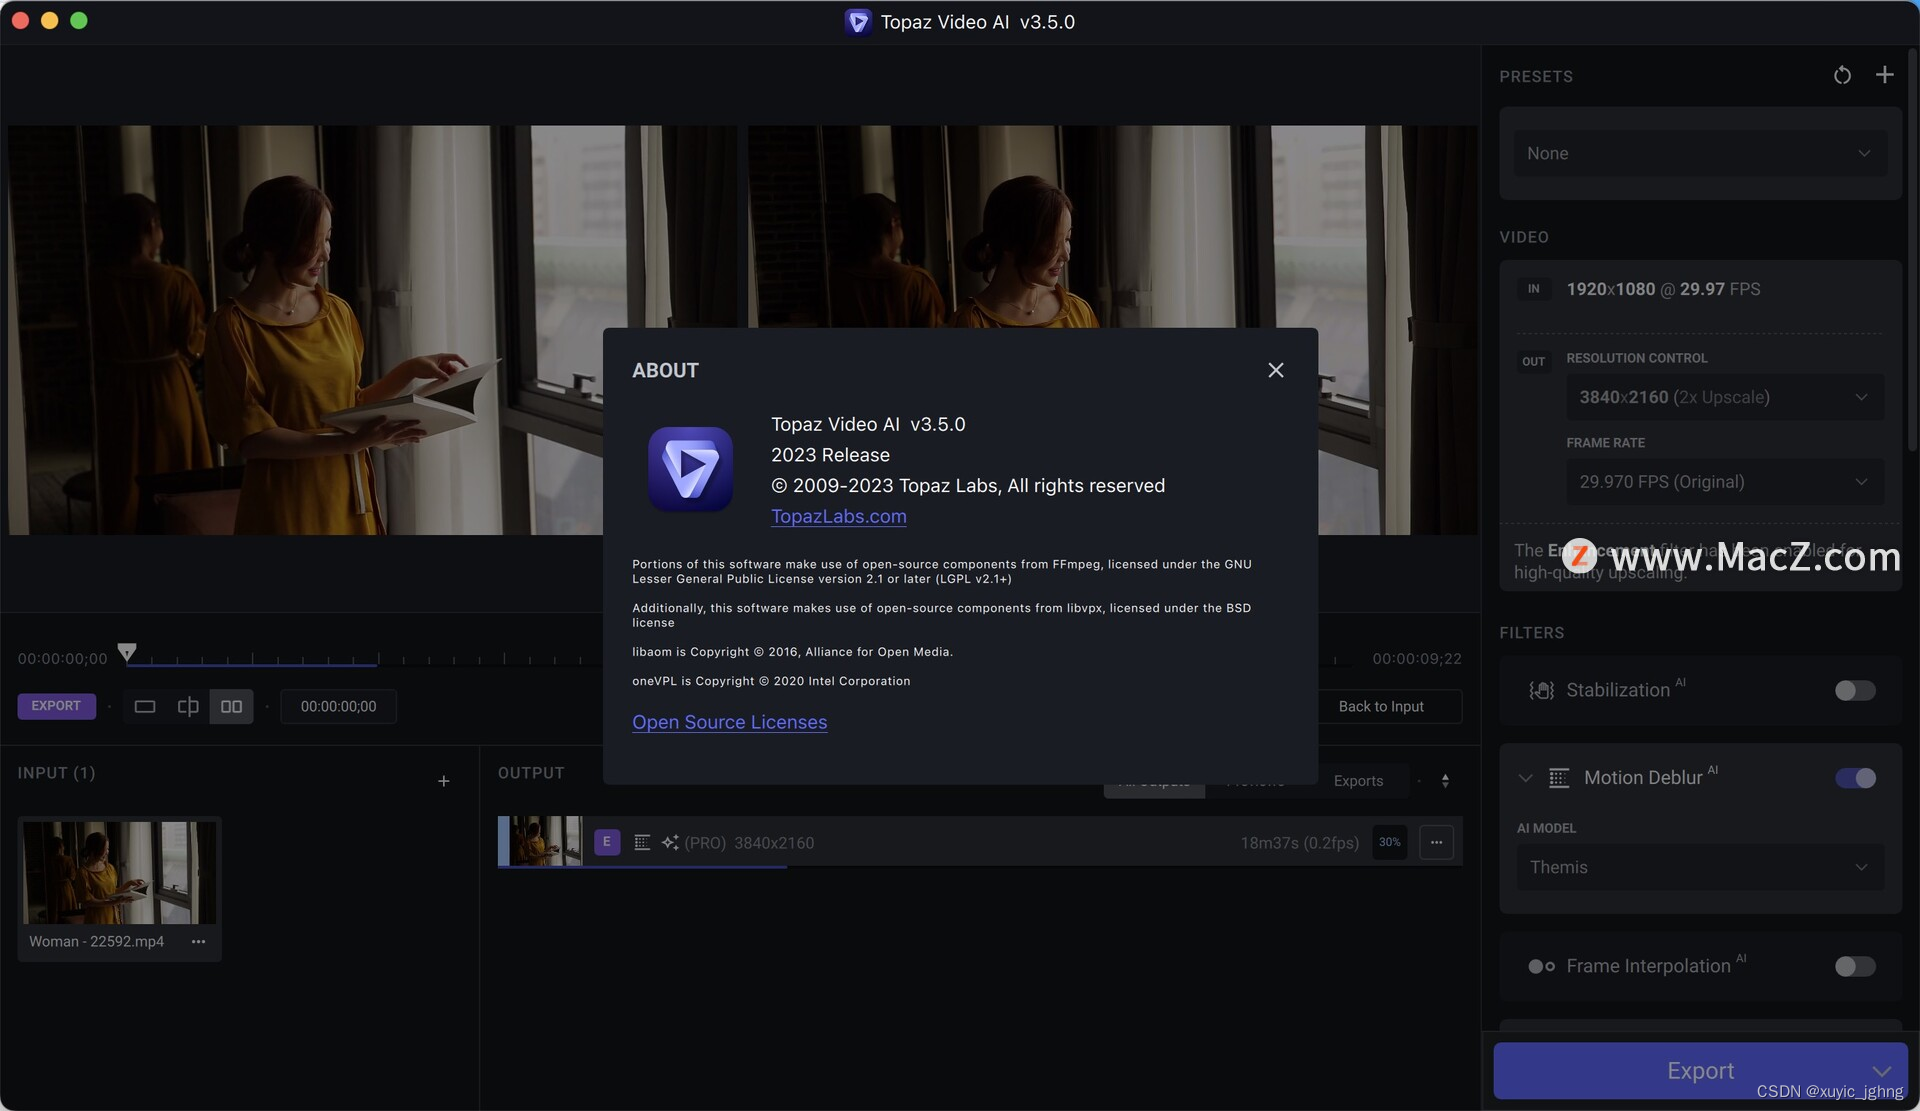Click the (PRO) 3840x2160 output label

pos(749,843)
